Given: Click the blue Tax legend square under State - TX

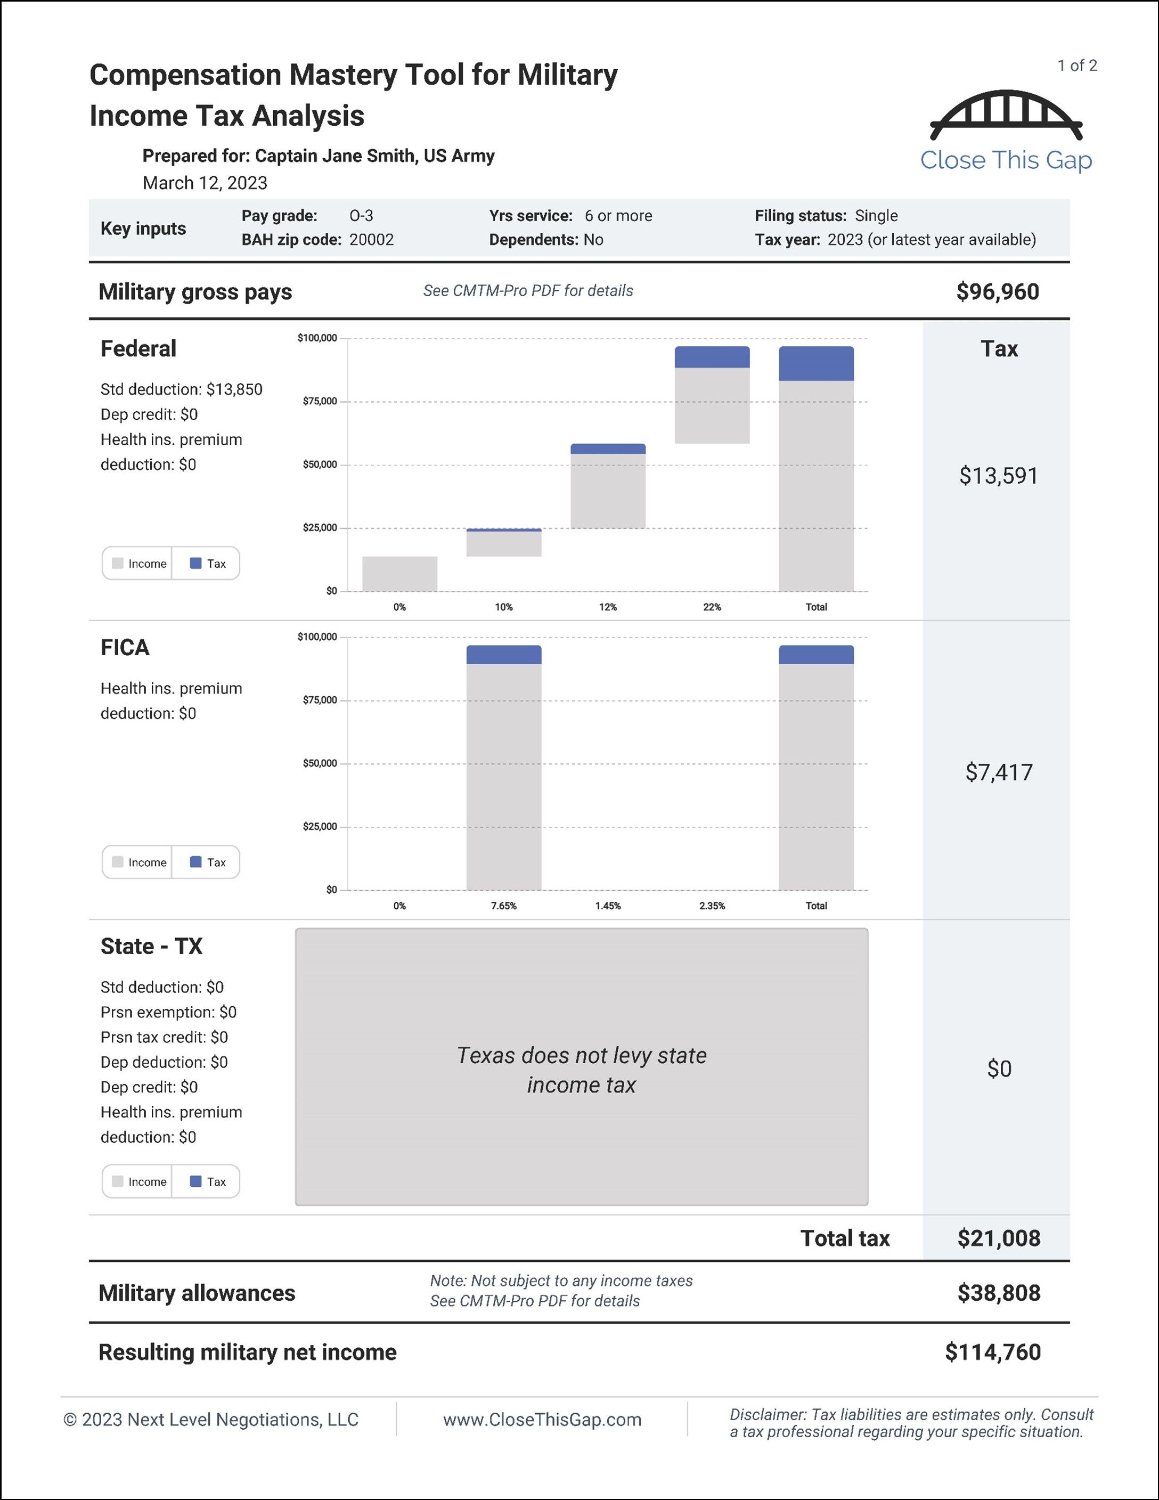Looking at the screenshot, I should pyautogui.click(x=196, y=1181).
